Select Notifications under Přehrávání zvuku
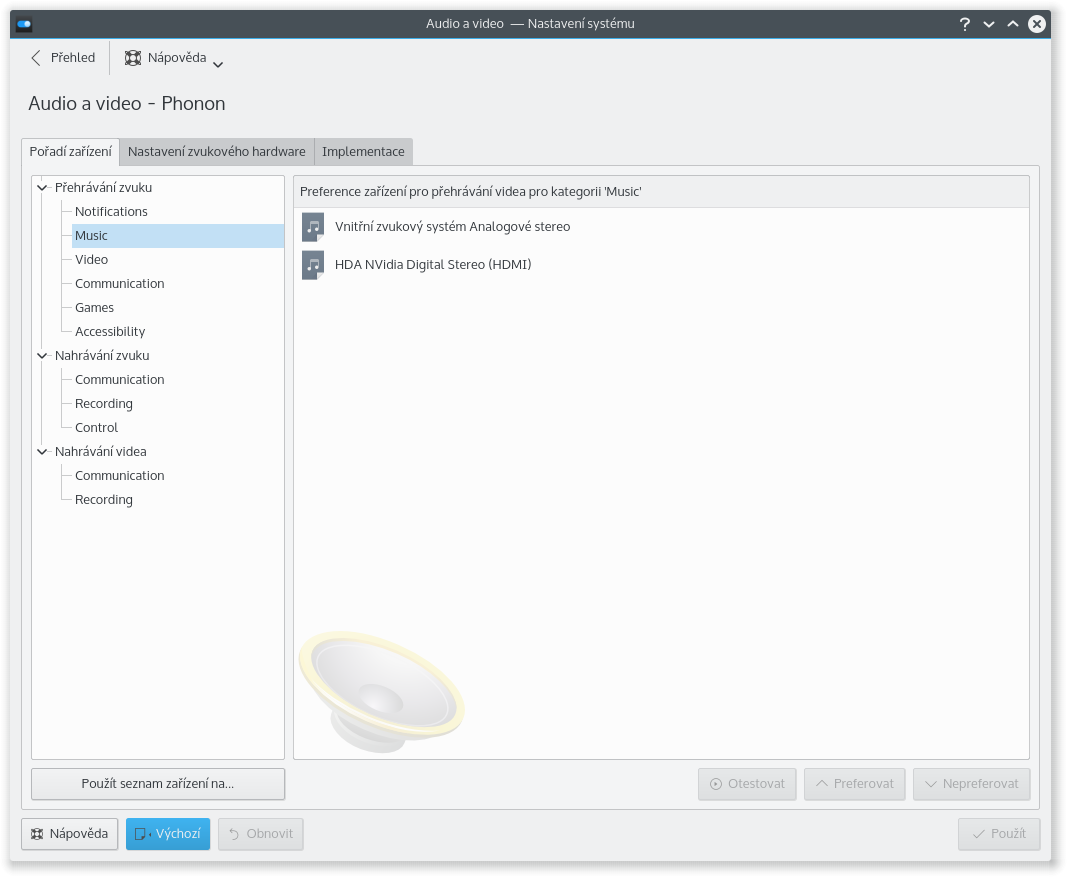 (111, 211)
